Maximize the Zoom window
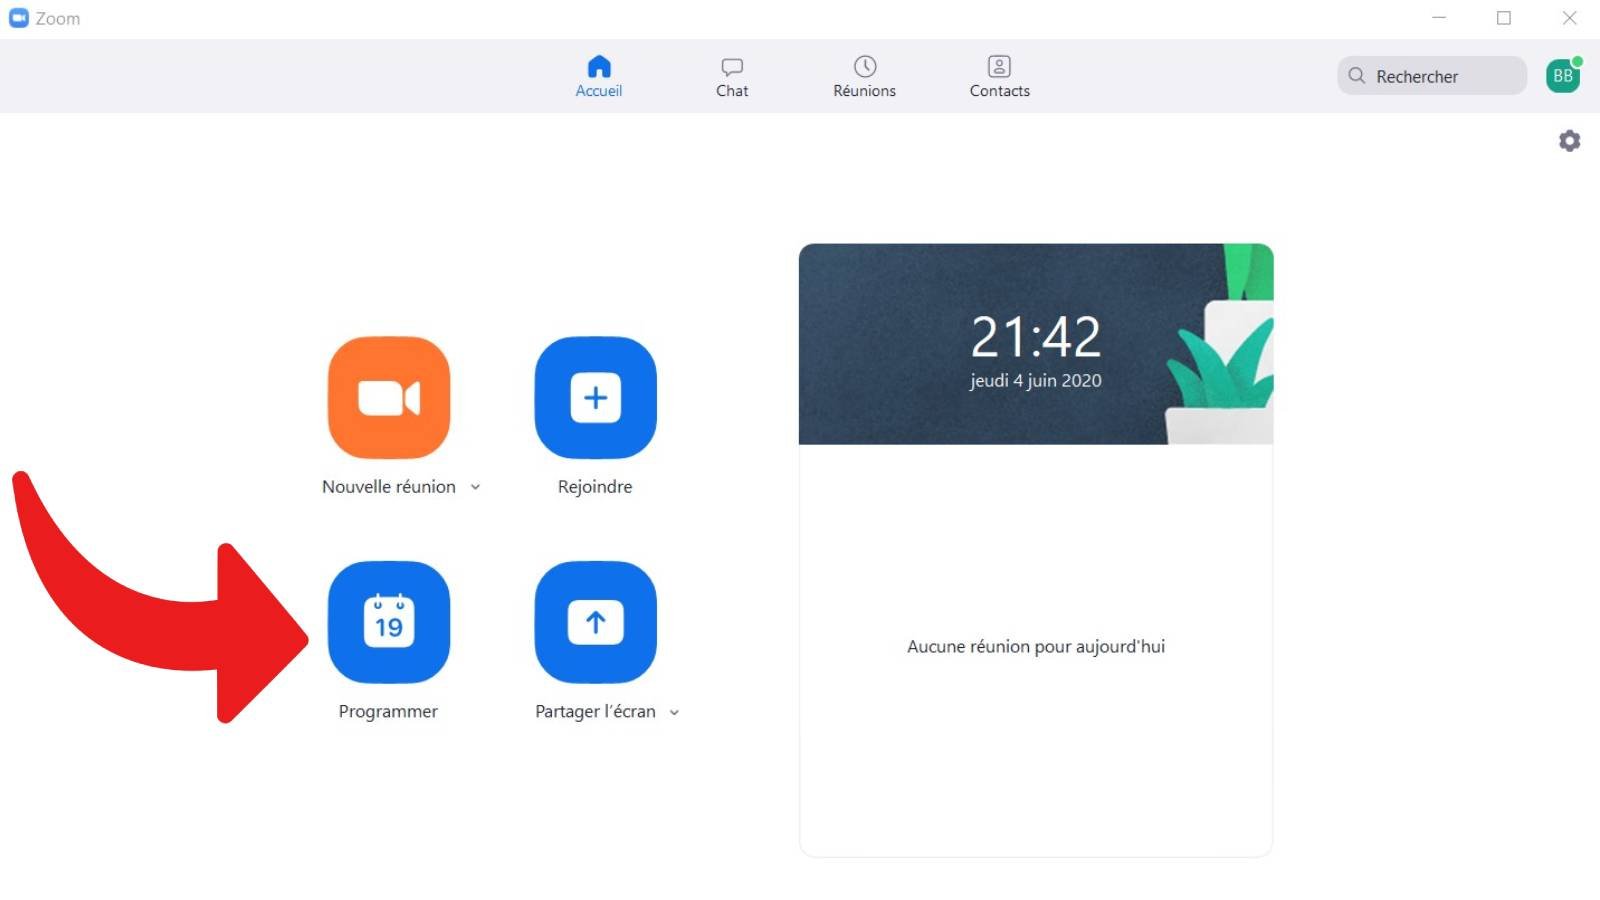1600x900 pixels. 1504,18
